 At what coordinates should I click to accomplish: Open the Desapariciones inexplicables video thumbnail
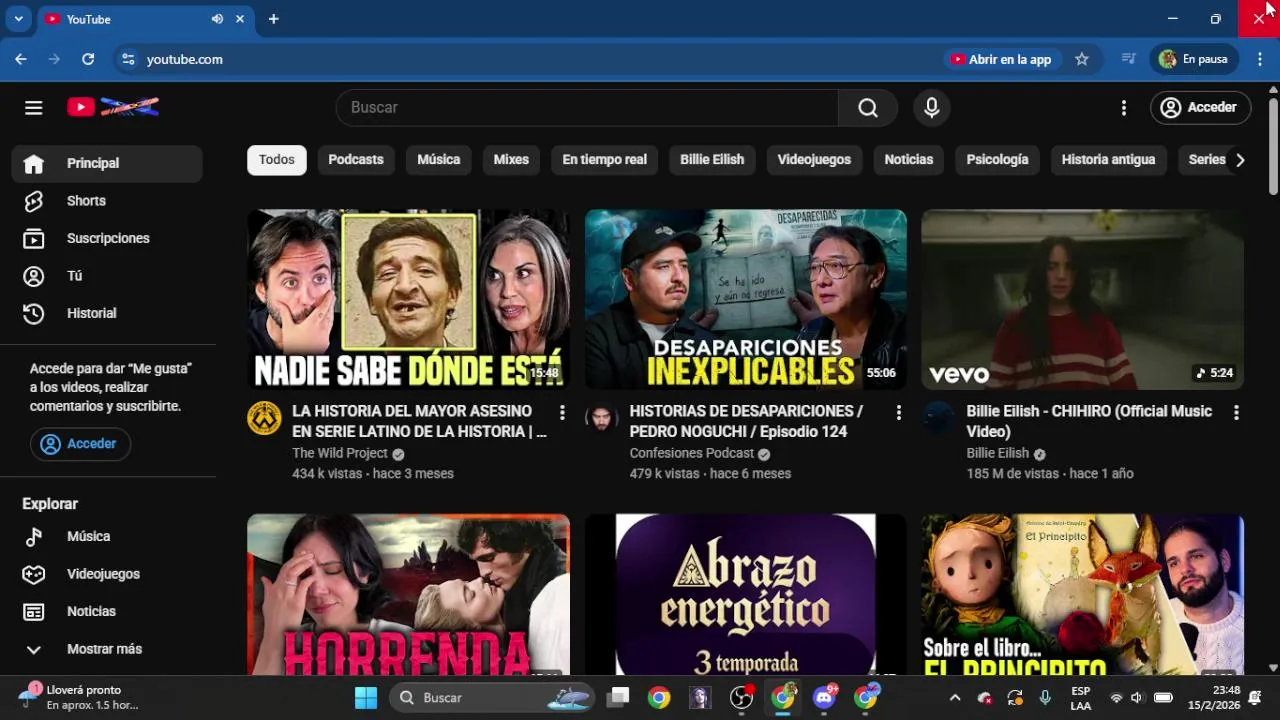[x=746, y=299]
